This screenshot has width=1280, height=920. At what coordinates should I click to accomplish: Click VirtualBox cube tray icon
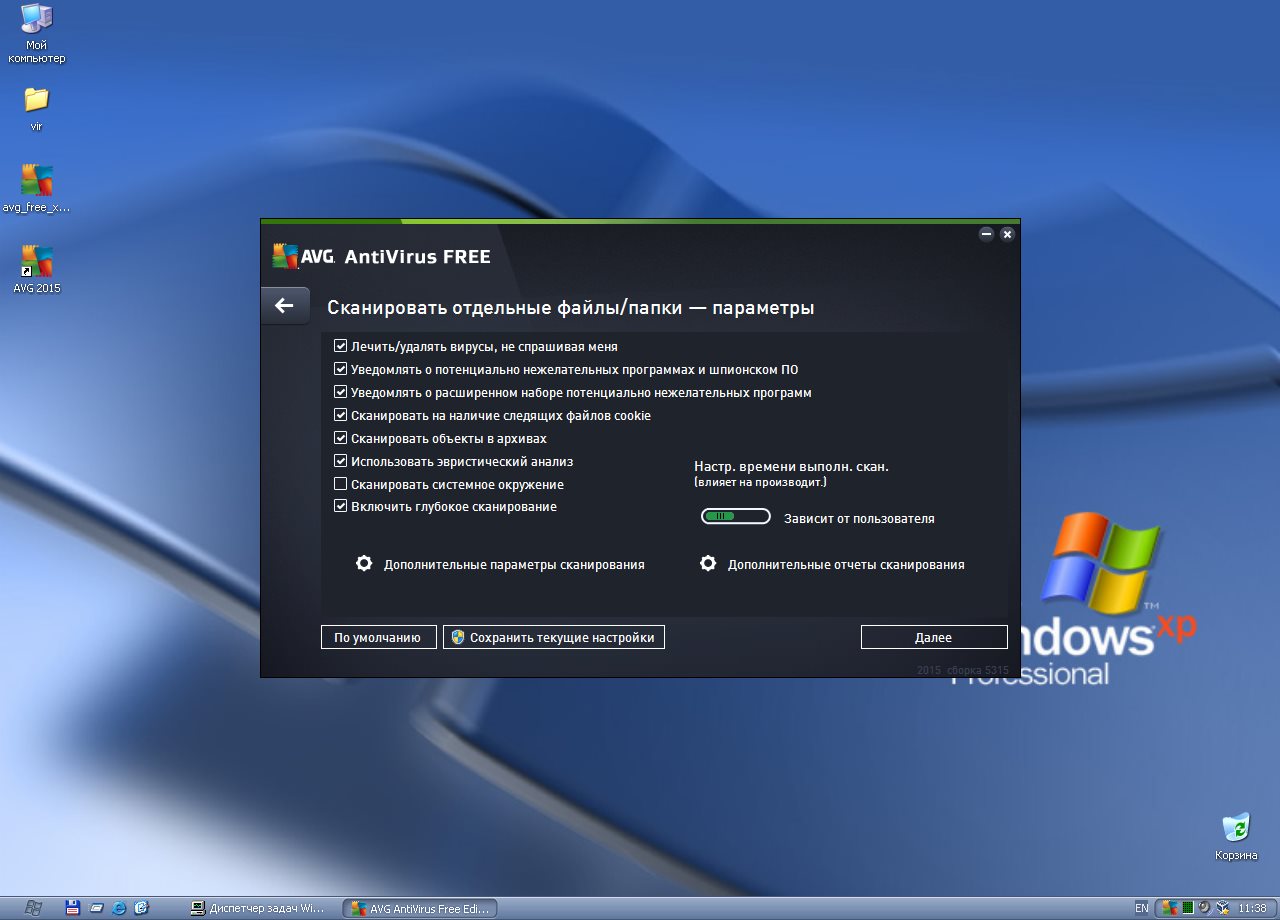pyautogui.click(x=1223, y=908)
